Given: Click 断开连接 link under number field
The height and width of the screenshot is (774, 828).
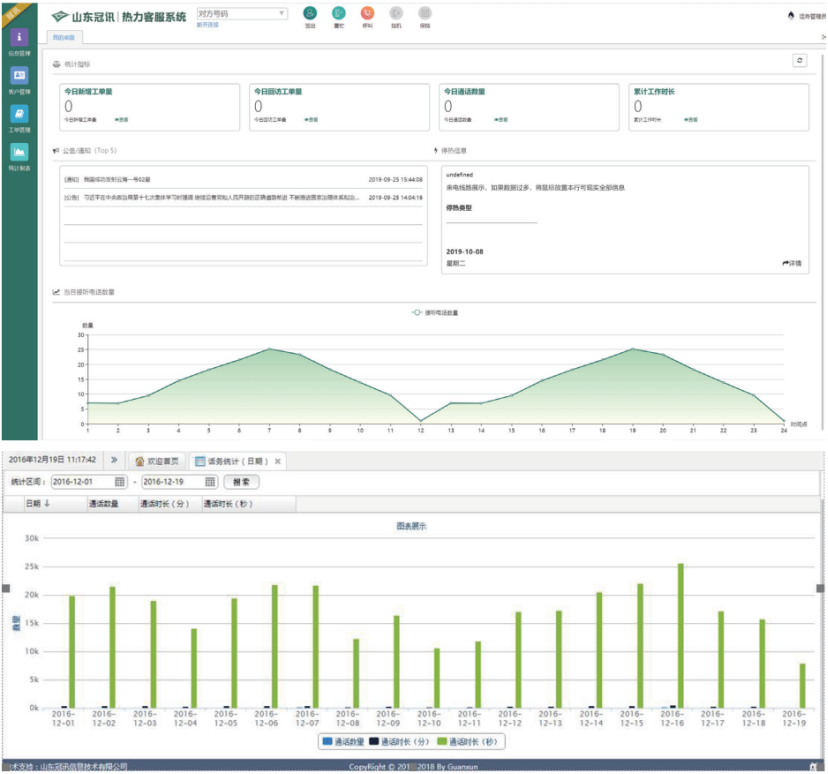Looking at the screenshot, I should tap(208, 25).
